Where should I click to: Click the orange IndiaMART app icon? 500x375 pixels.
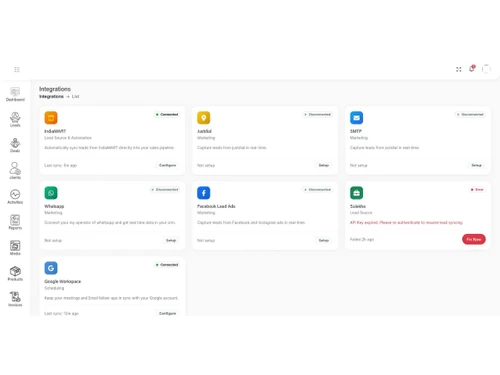coord(51,118)
